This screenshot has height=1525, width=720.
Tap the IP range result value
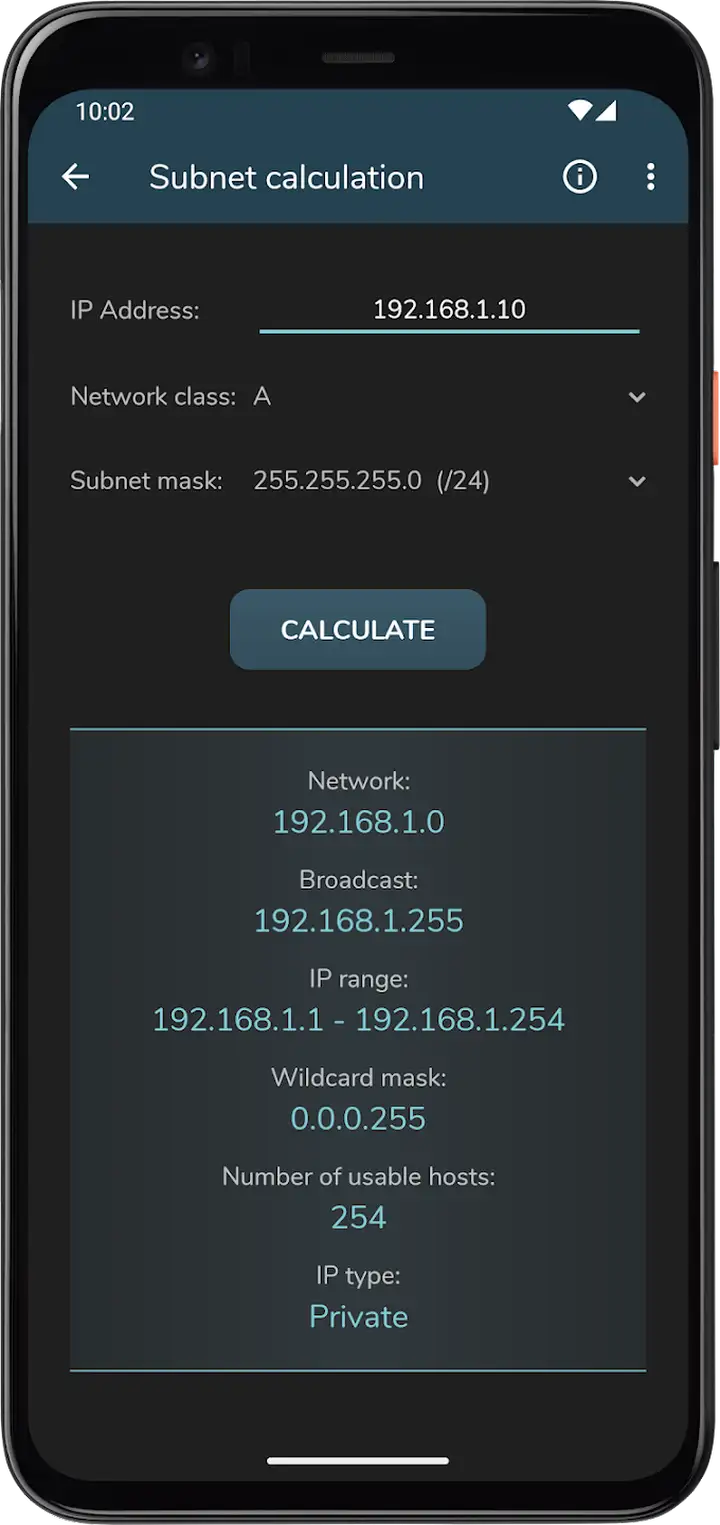point(358,1019)
